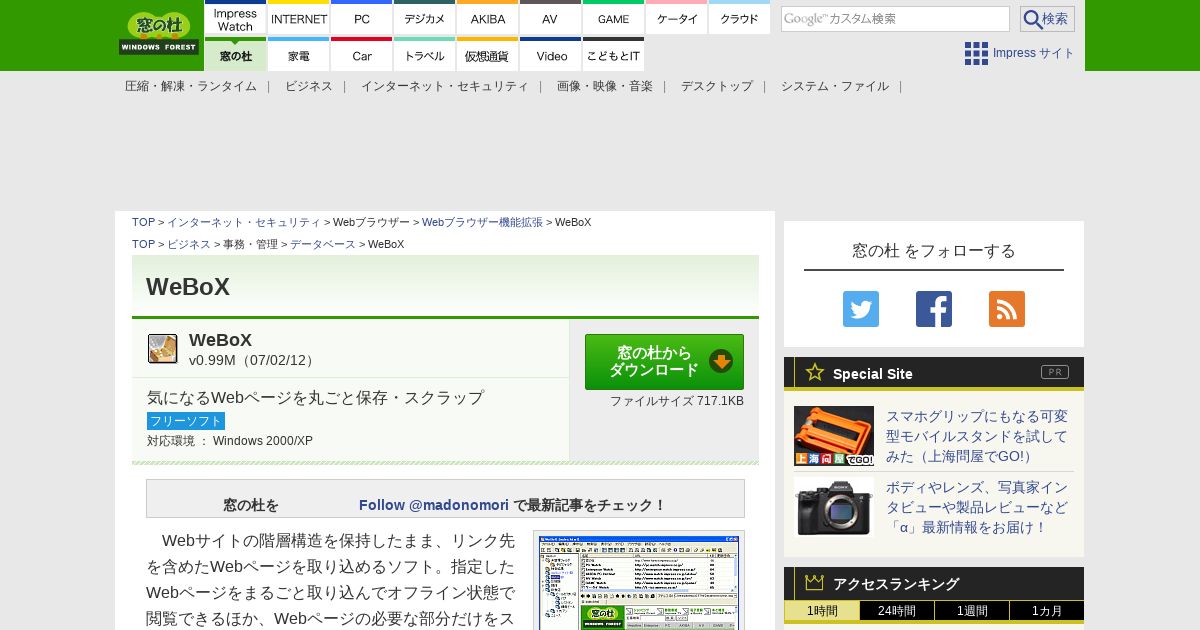Click the Follow @madonomori link
The width and height of the screenshot is (1200, 630).
434,505
